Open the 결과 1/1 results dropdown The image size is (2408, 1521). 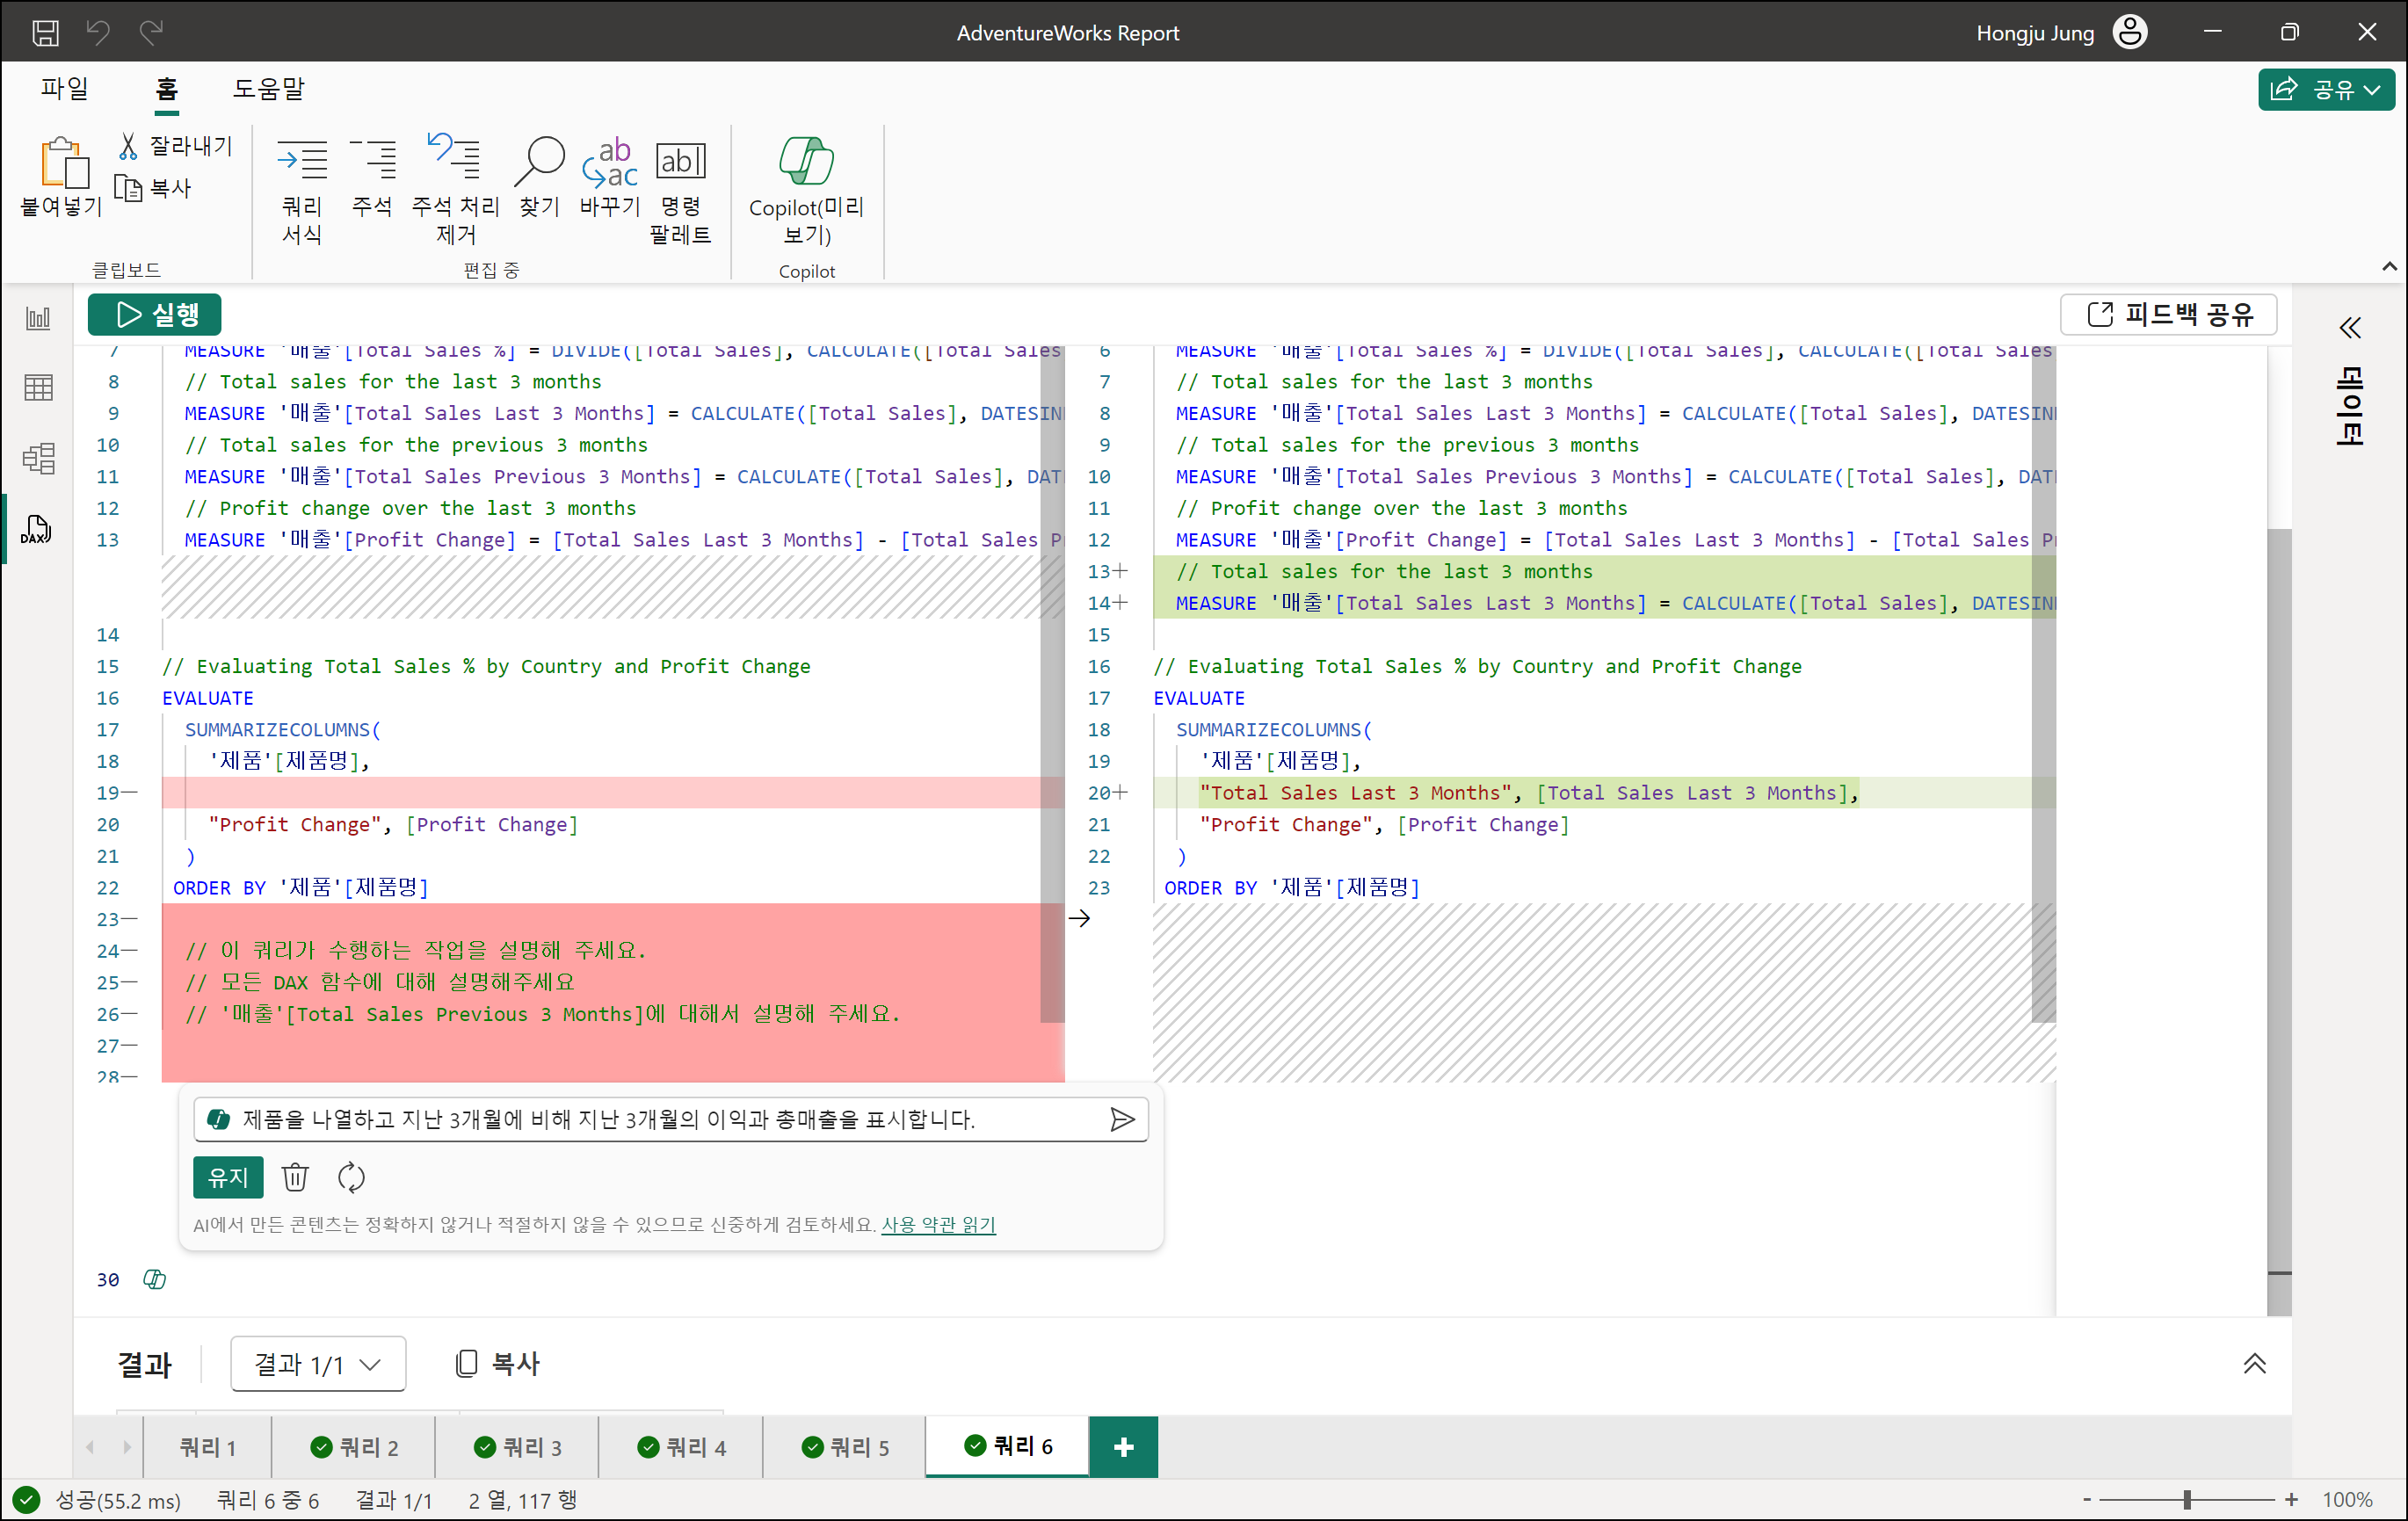tap(318, 1364)
